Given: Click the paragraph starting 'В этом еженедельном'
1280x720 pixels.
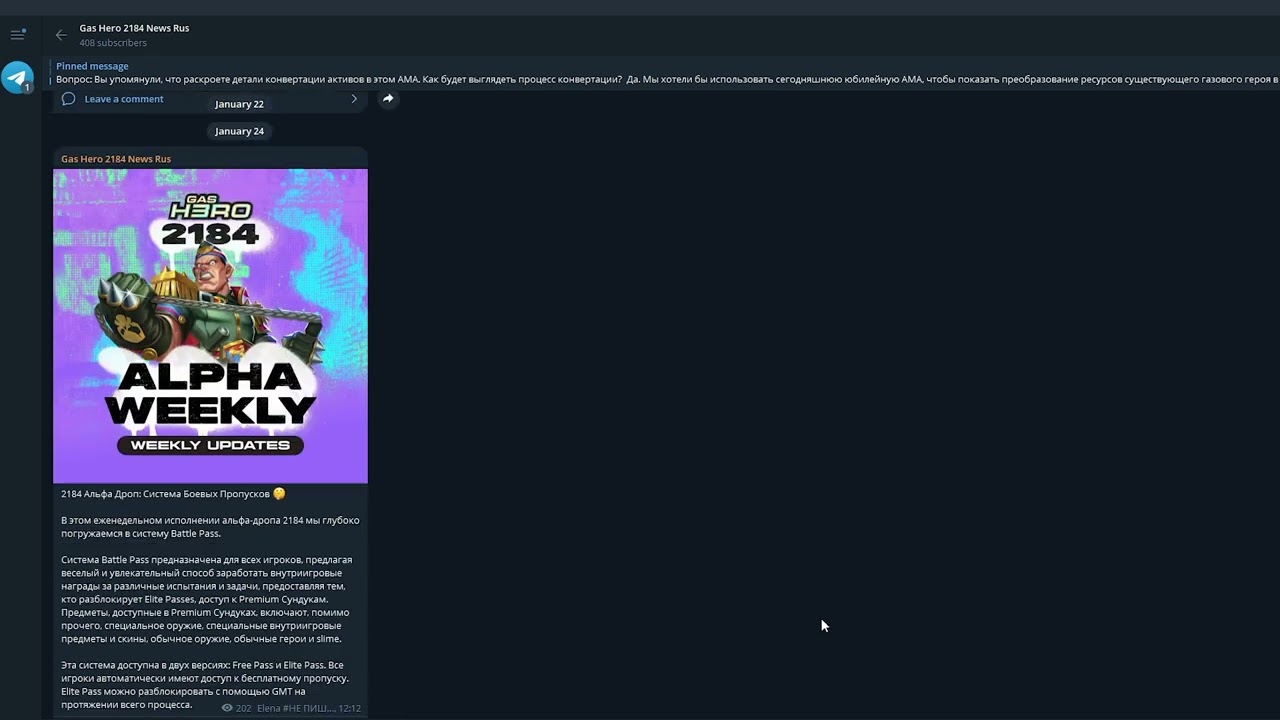Looking at the screenshot, I should click(x=210, y=527).
